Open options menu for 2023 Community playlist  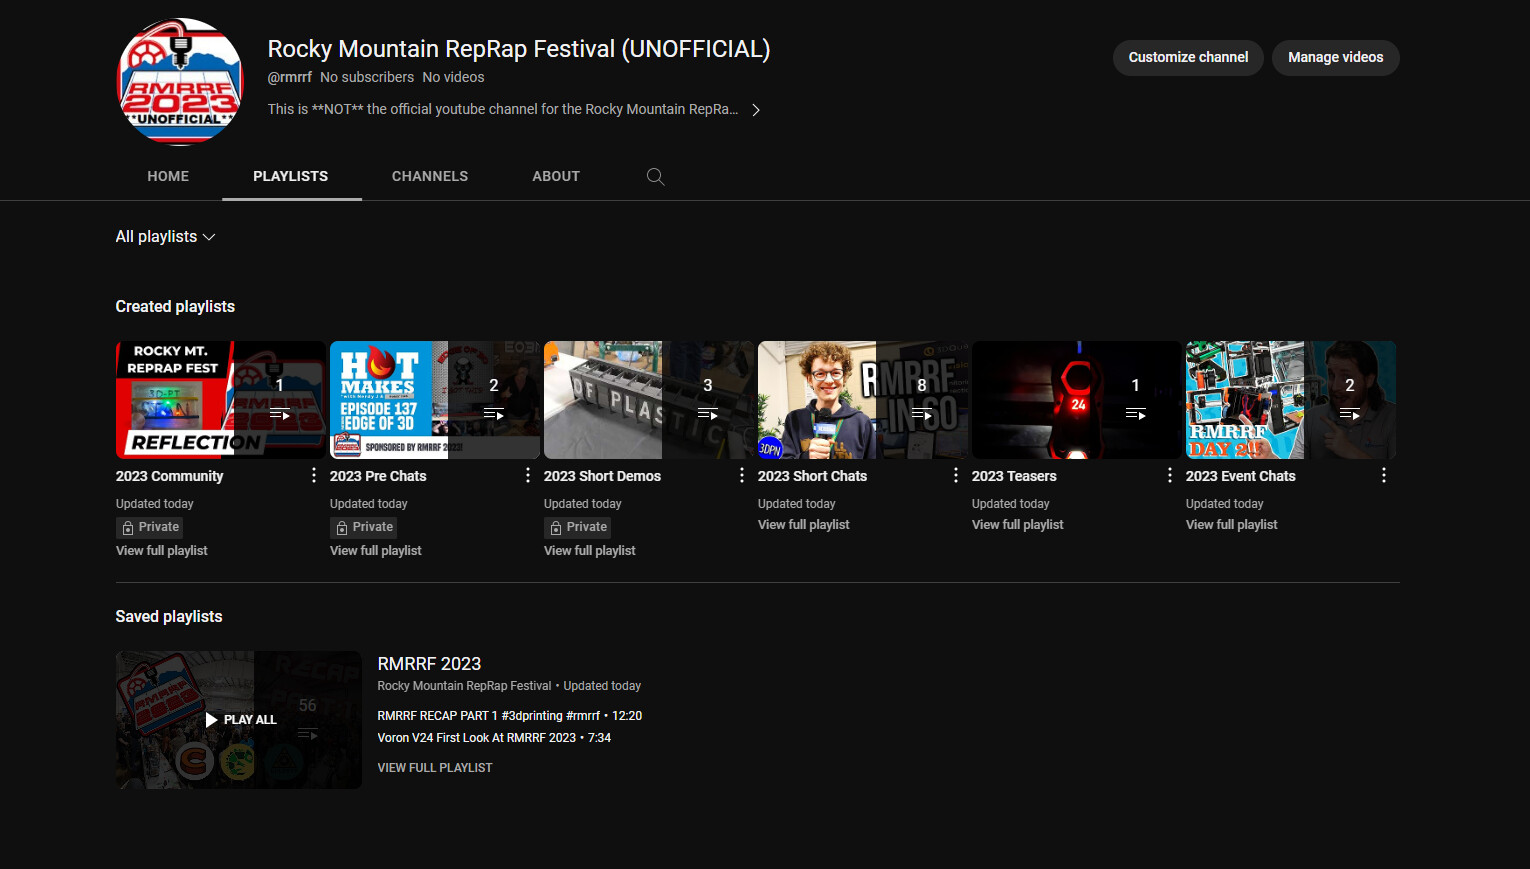pos(314,476)
